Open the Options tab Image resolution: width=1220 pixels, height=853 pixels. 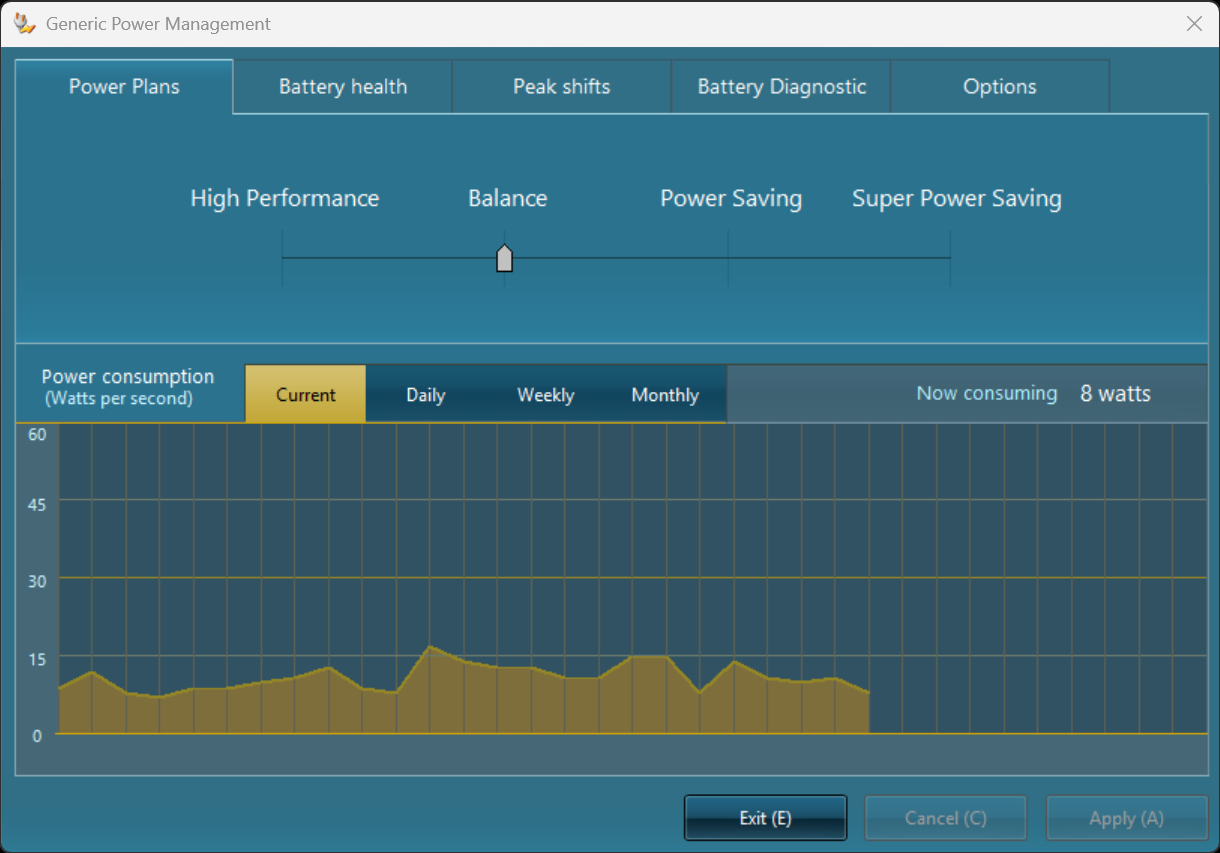pyautogui.click(x=1000, y=87)
